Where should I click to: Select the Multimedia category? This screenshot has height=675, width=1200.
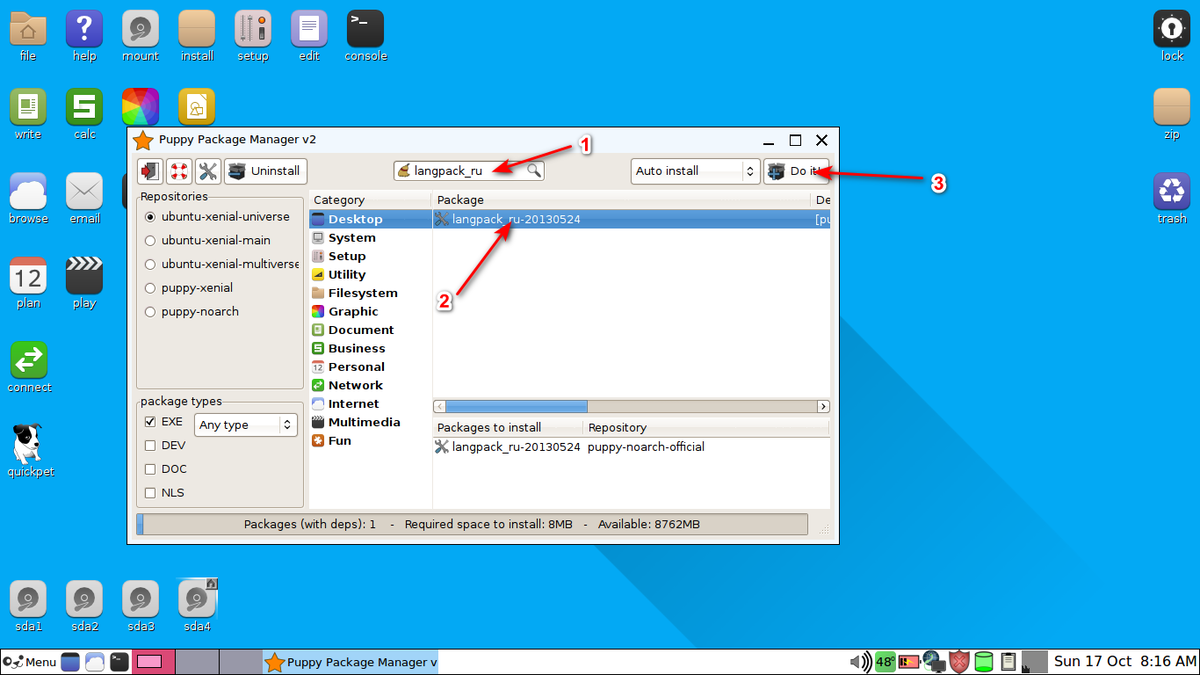click(370, 422)
